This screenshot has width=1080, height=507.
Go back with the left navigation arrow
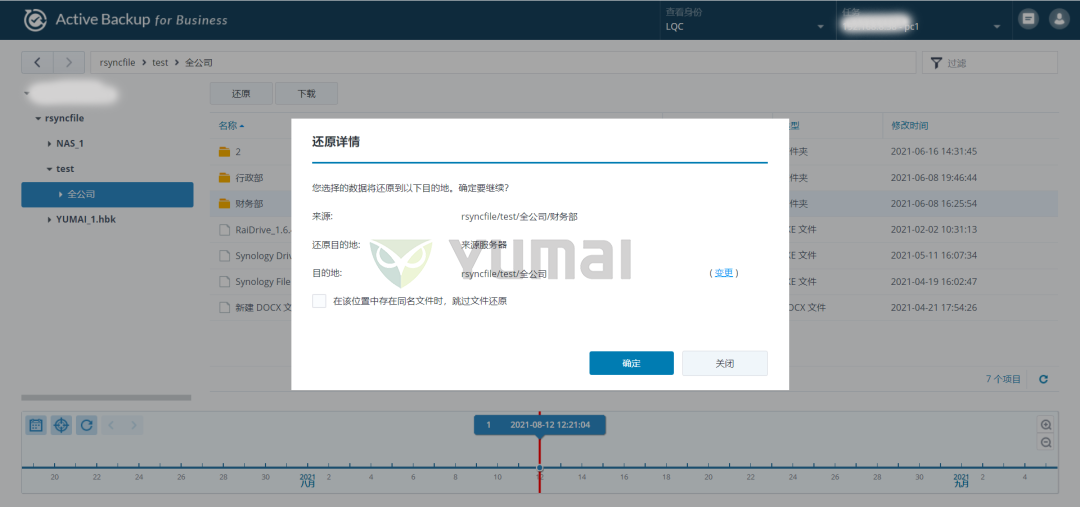[37, 63]
